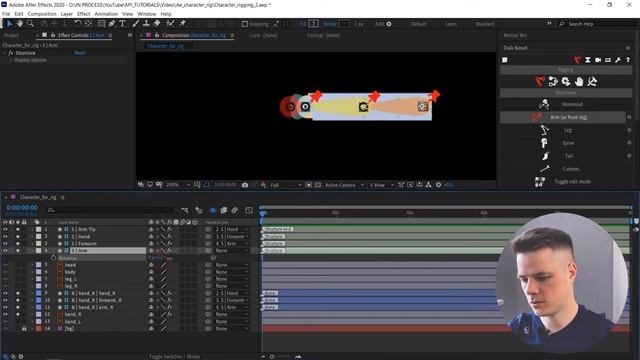Open the File menu
The height and width of the screenshot is (360, 640).
(x=6, y=14)
